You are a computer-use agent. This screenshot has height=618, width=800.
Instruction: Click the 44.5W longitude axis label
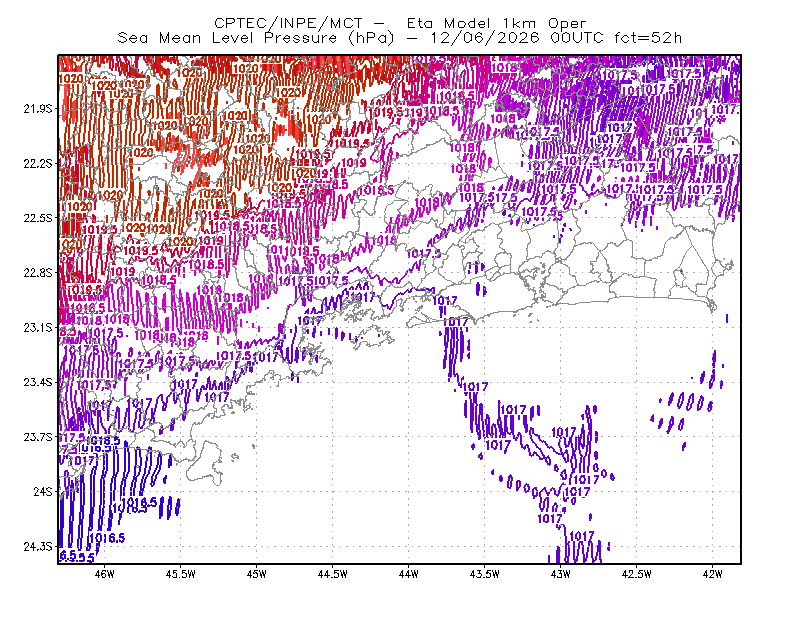[333, 574]
